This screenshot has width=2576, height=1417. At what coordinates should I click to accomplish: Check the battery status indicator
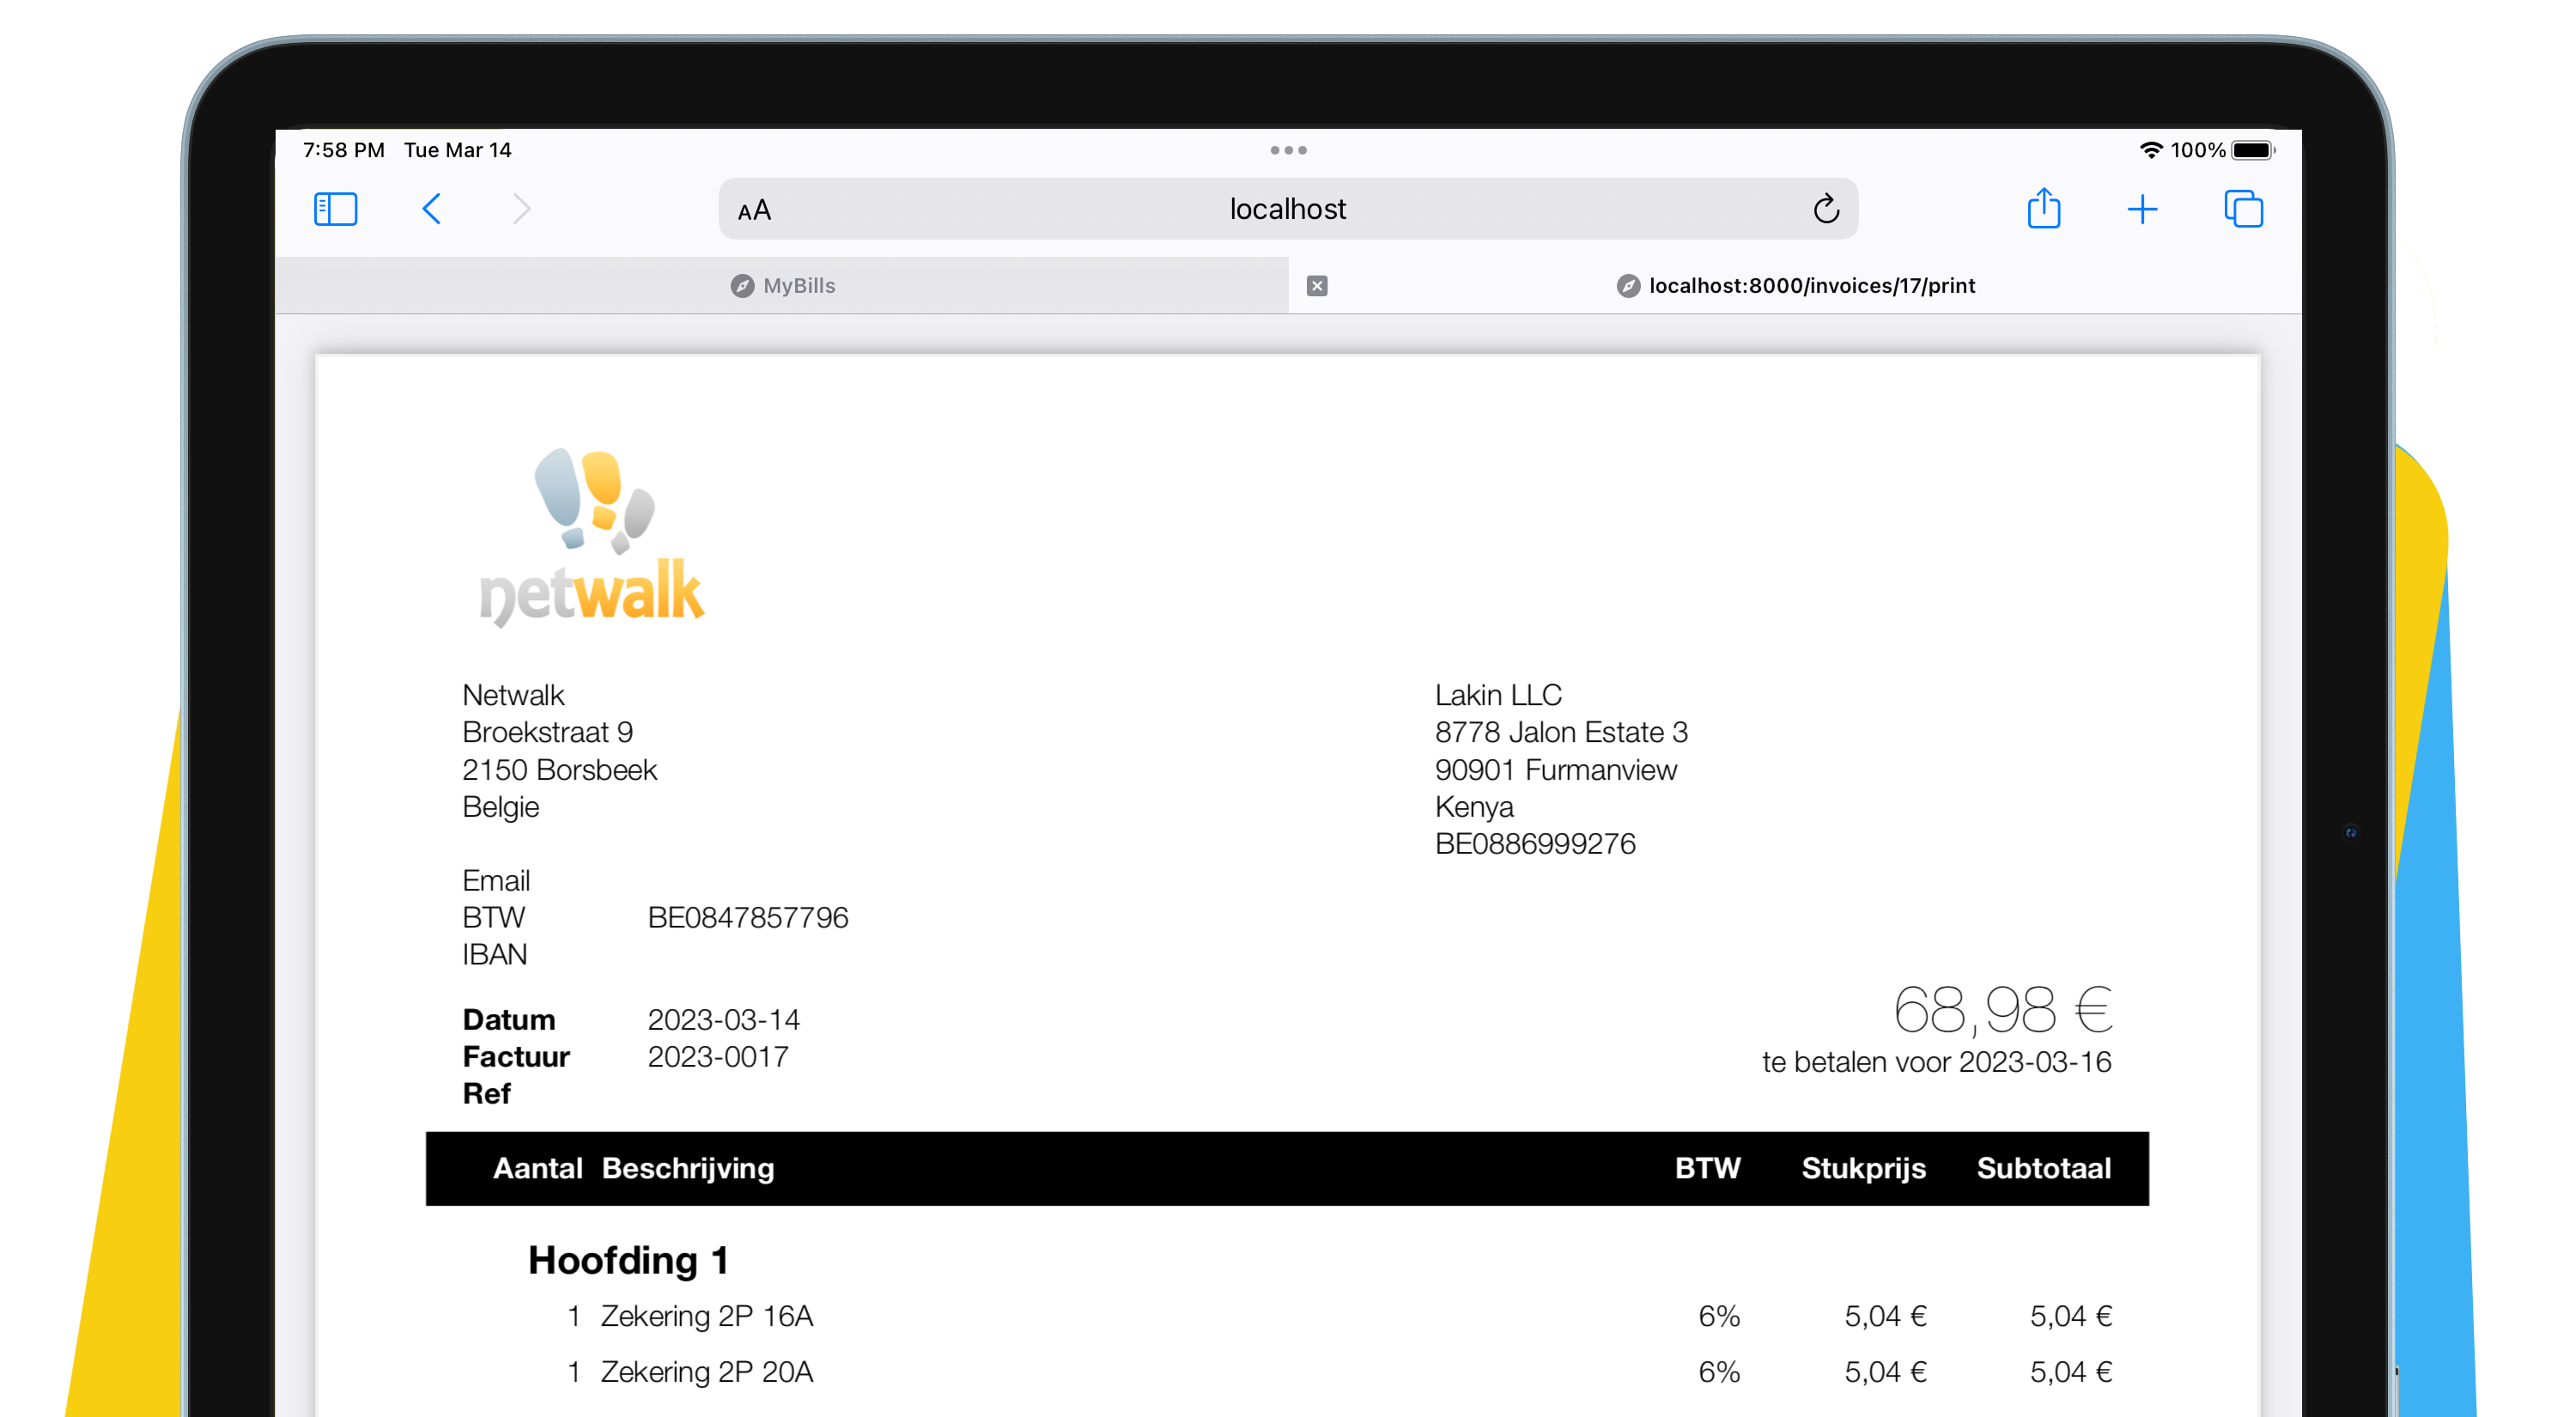click(2251, 150)
